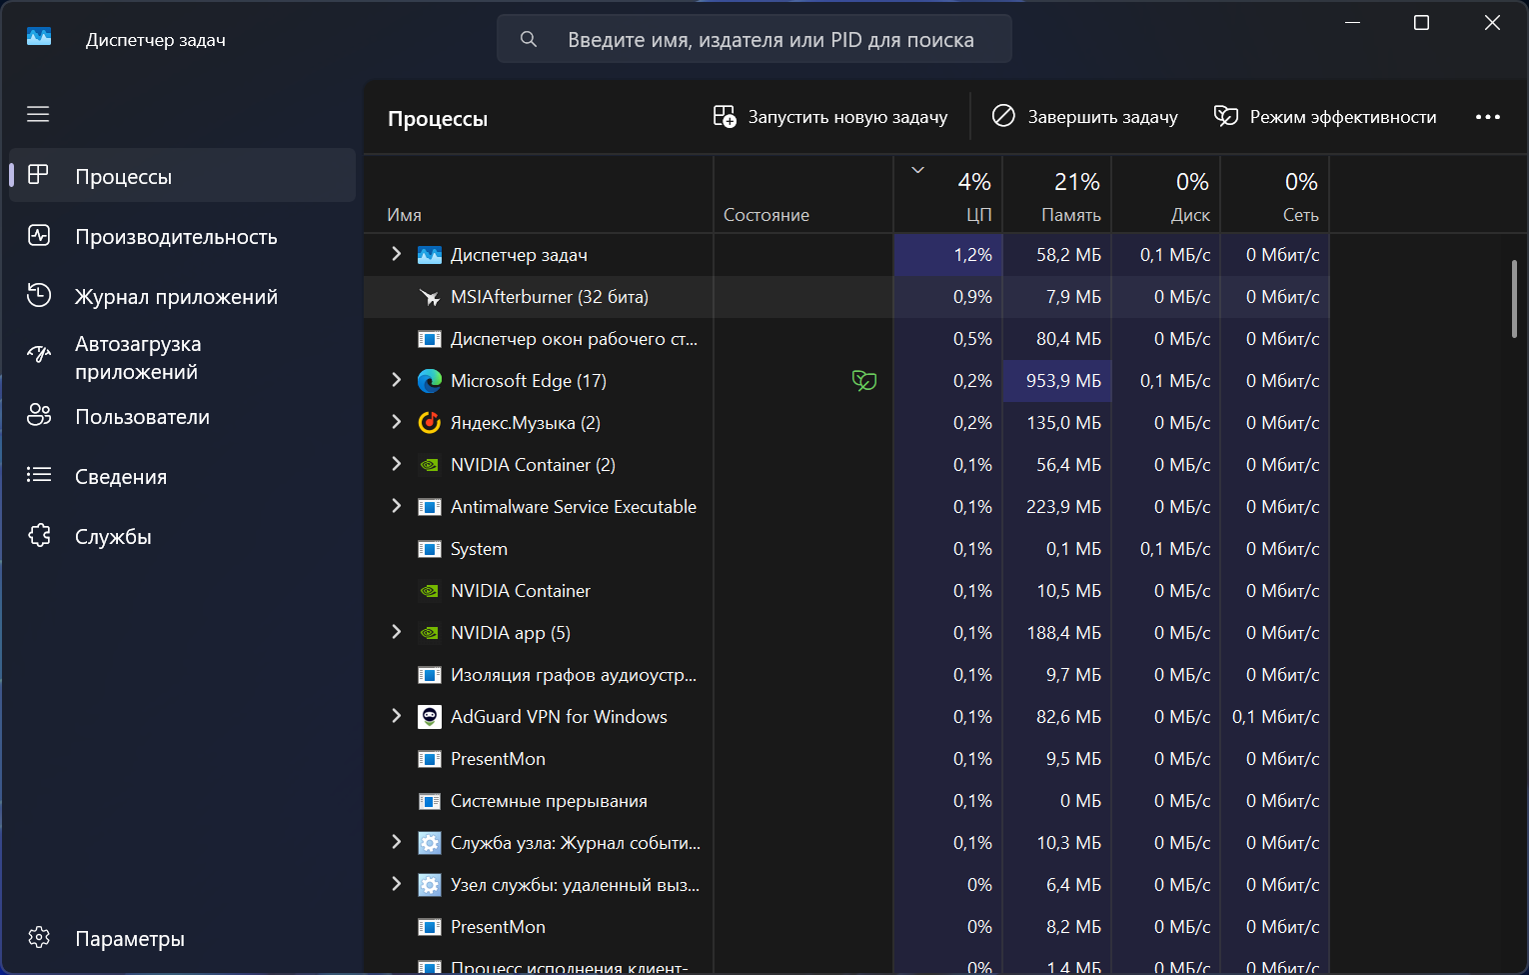Click the Диспетчер задач process row icon
The width and height of the screenshot is (1529, 975).
tap(429, 255)
